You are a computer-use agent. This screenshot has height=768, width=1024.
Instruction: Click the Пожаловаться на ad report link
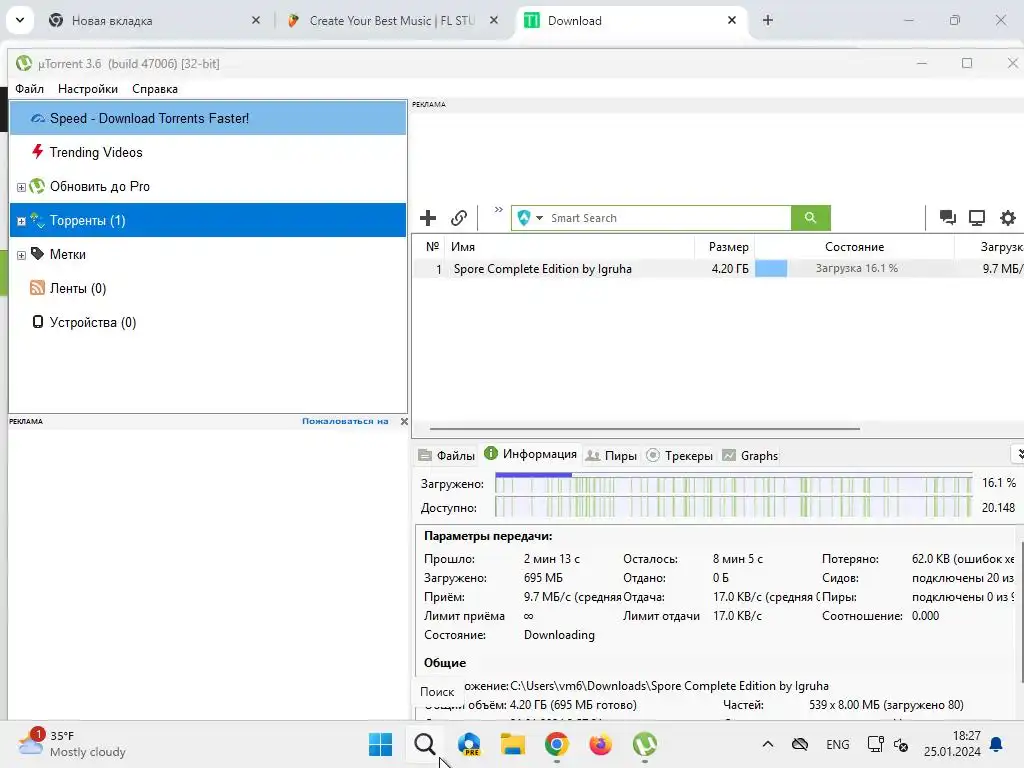pos(345,421)
